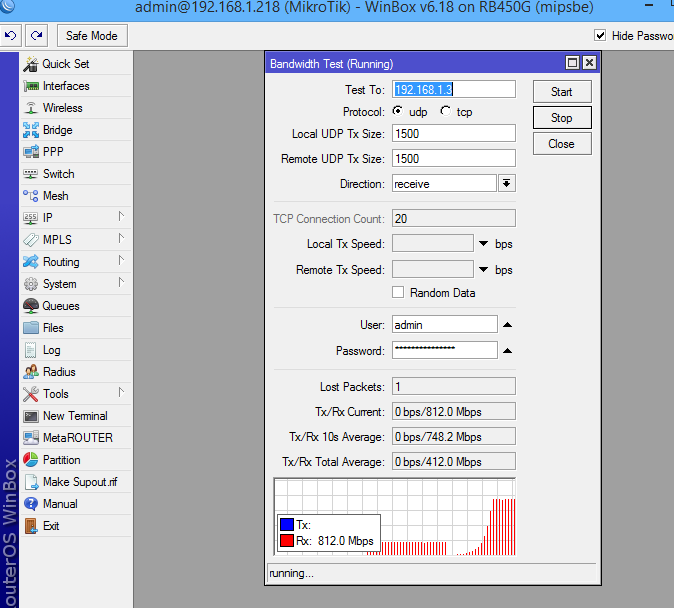Open the Files menu item
The height and width of the screenshot is (608, 674).
pyautogui.click(x=76, y=328)
